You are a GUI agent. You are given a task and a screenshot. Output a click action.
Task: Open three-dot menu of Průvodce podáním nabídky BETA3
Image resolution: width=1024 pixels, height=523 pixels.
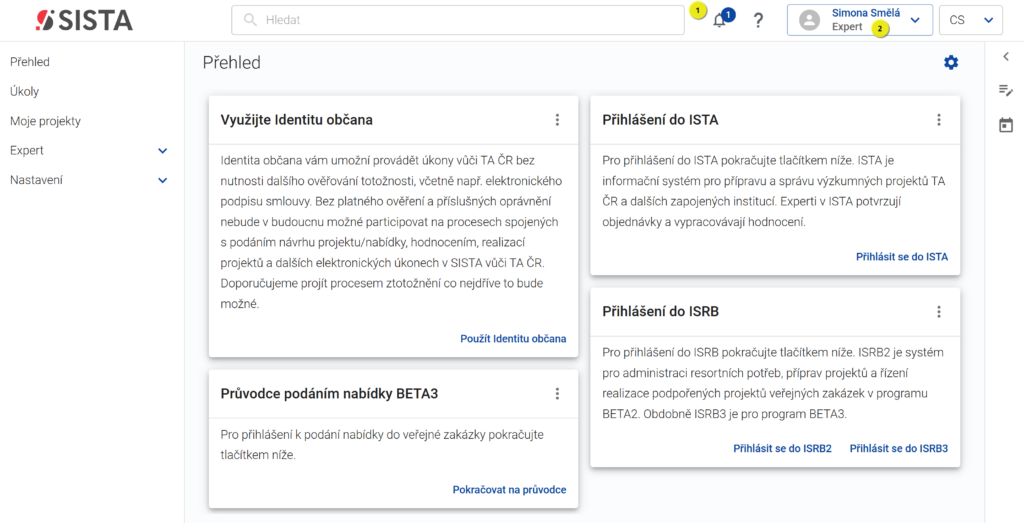pyautogui.click(x=557, y=394)
